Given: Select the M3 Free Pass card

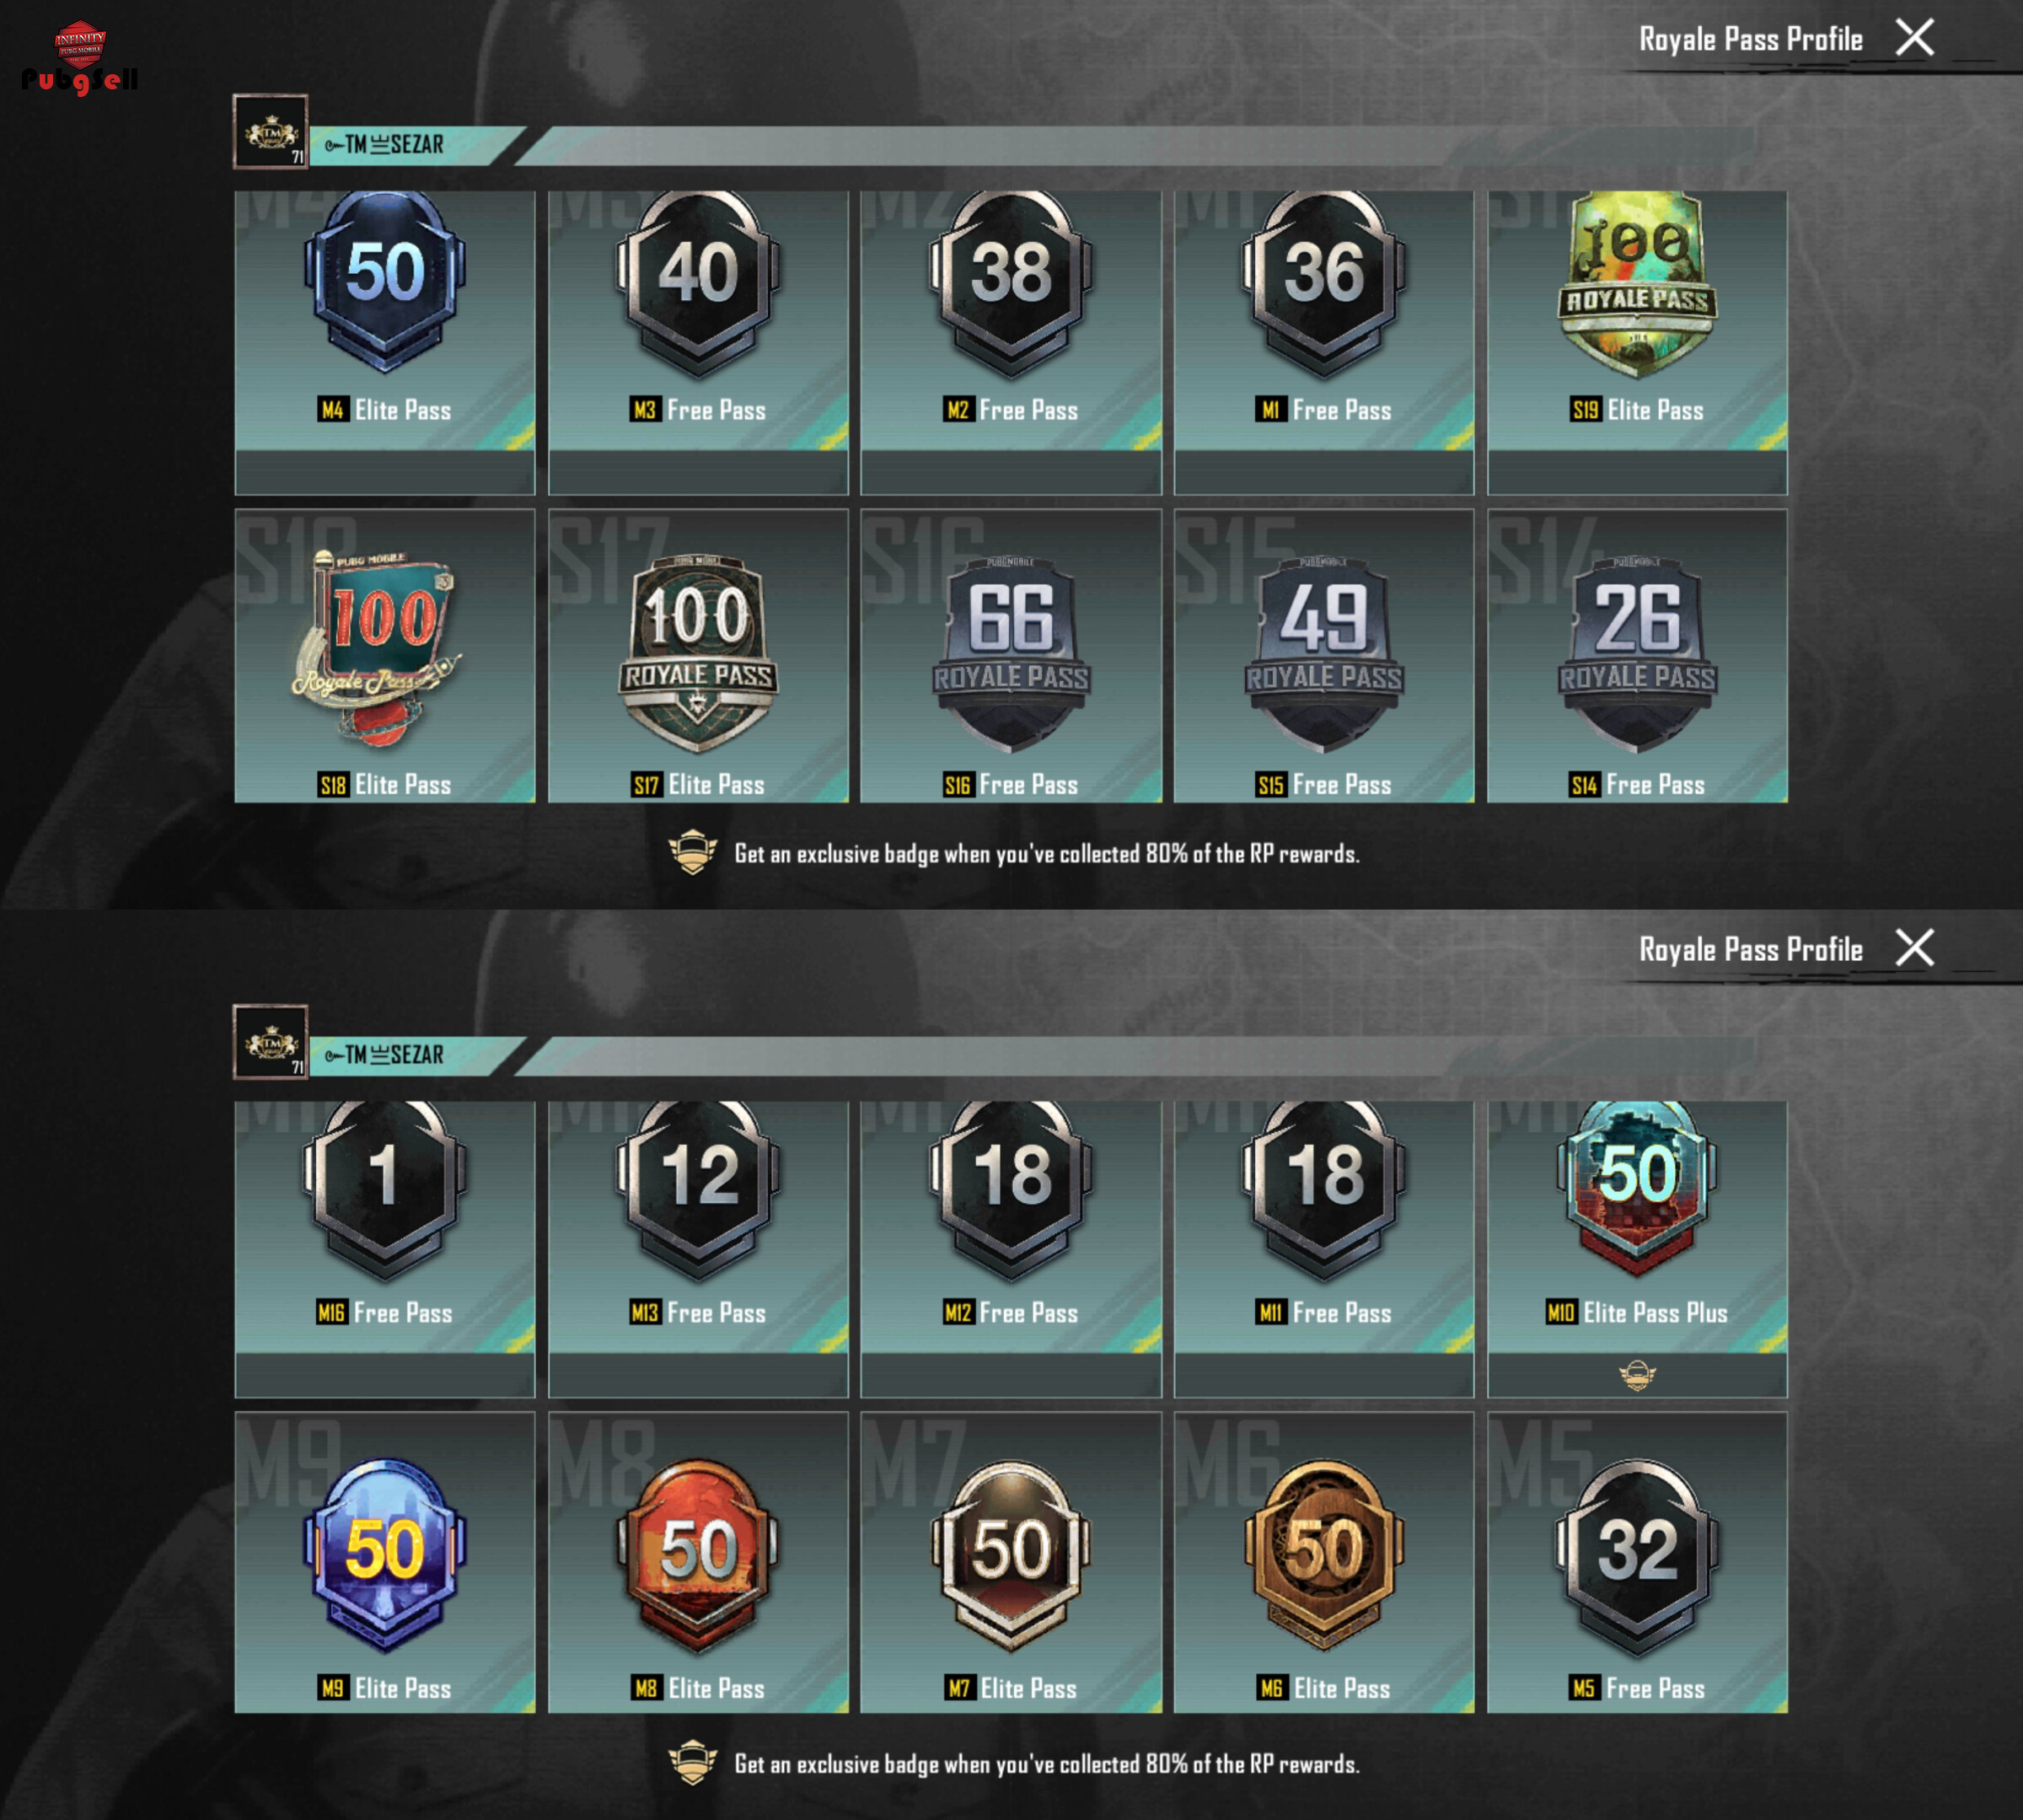Looking at the screenshot, I should 698,342.
